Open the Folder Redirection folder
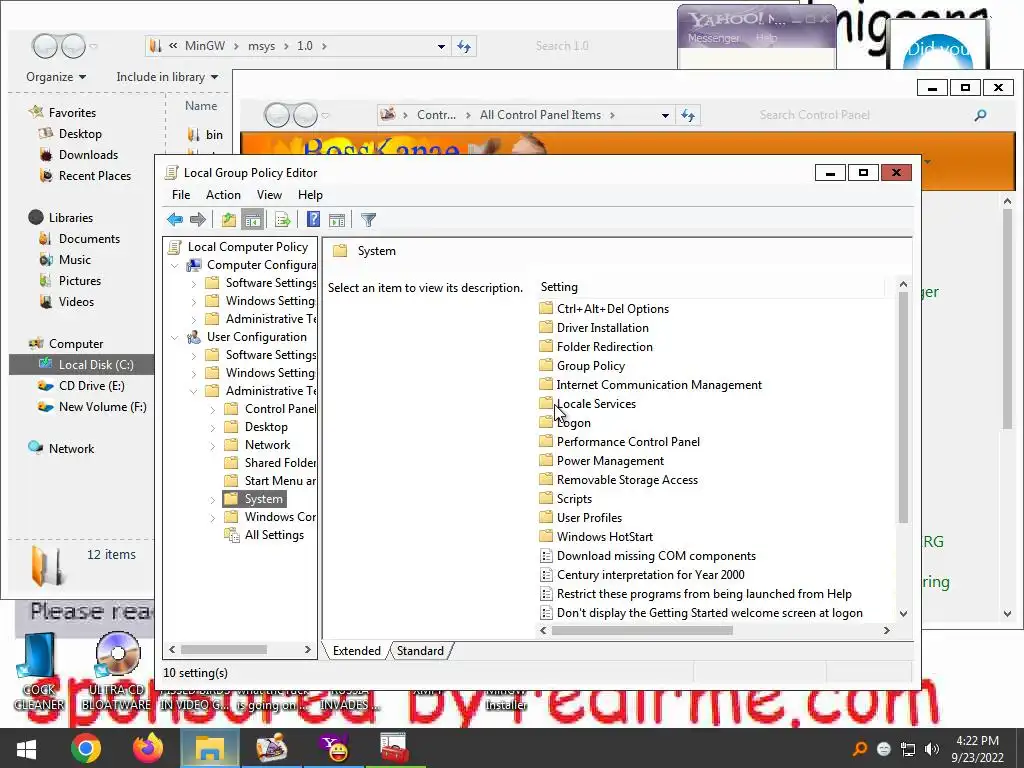1024x768 pixels. tap(604, 347)
